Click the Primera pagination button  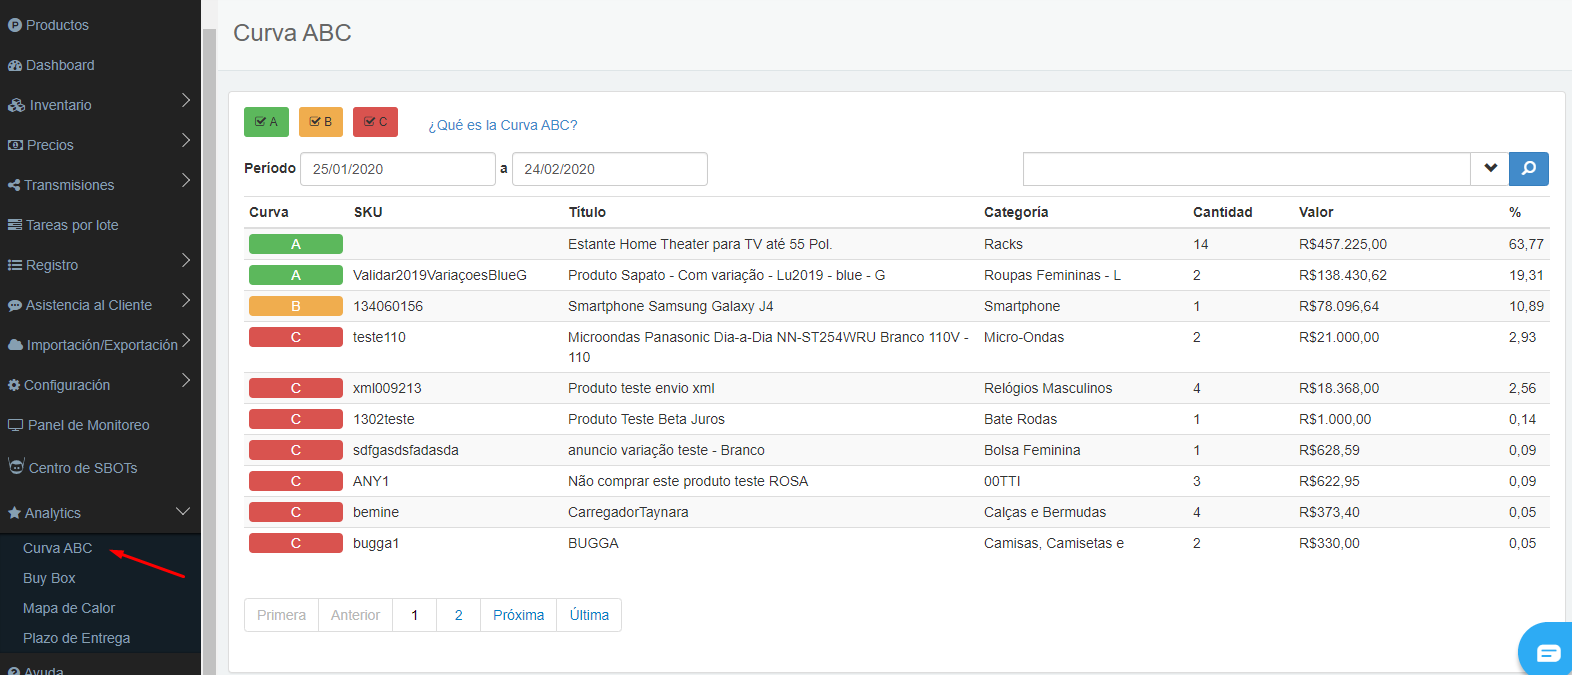(x=282, y=615)
